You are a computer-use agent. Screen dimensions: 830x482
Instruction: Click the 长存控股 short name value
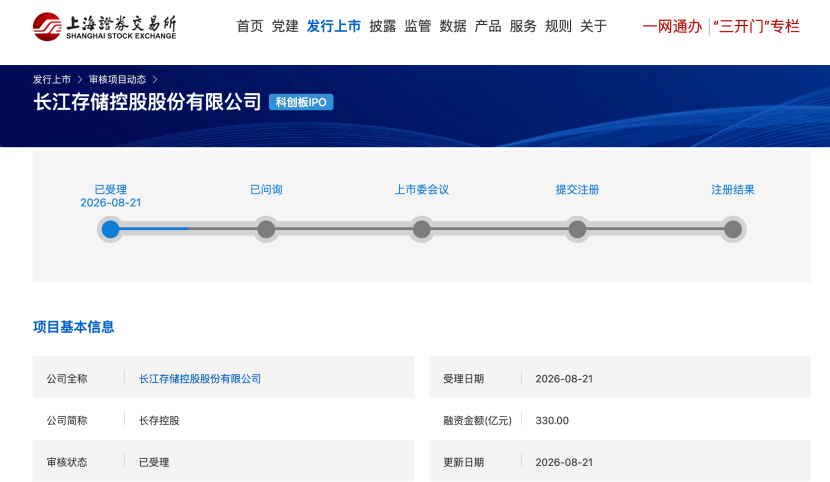pos(159,421)
